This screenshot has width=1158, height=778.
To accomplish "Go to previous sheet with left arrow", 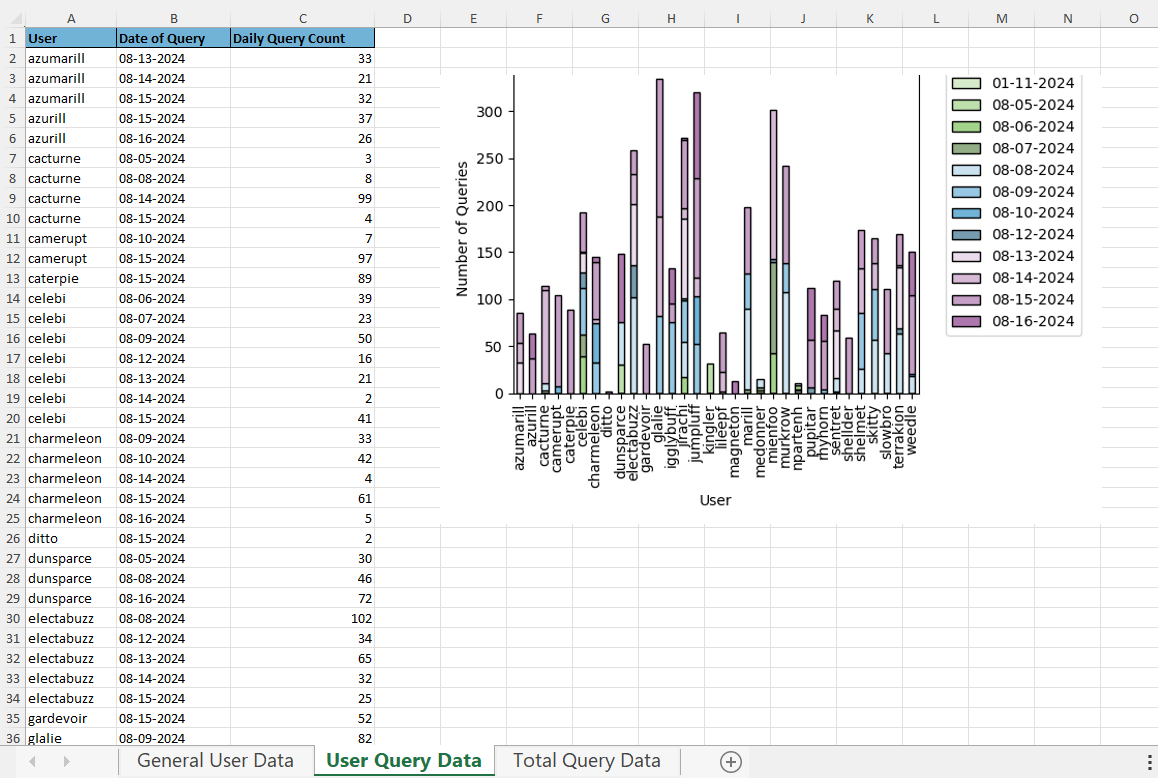I will pyautogui.click(x=32, y=761).
